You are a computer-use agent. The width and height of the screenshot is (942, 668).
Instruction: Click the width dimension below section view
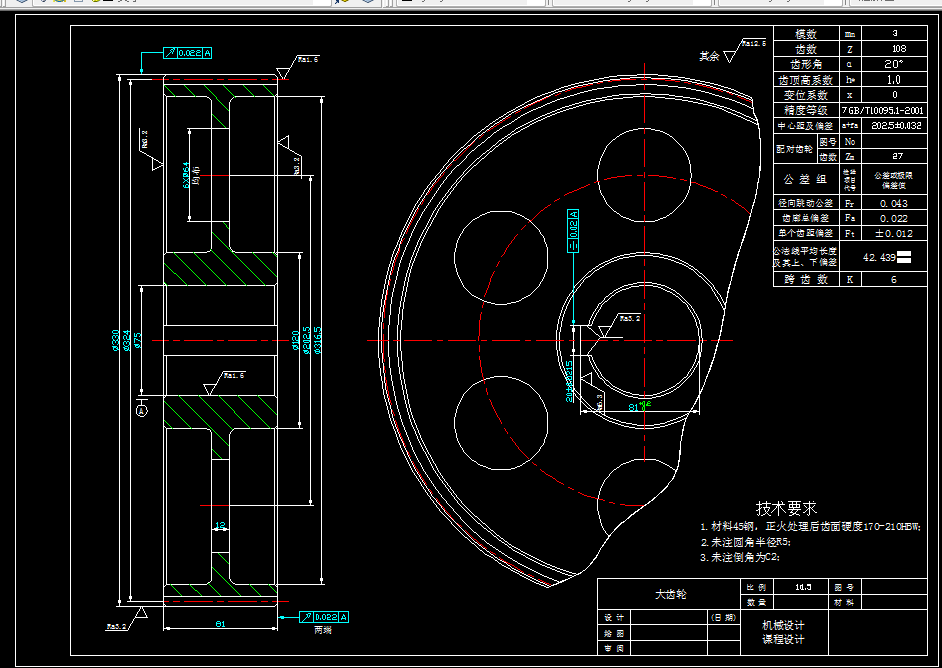click(x=220, y=624)
